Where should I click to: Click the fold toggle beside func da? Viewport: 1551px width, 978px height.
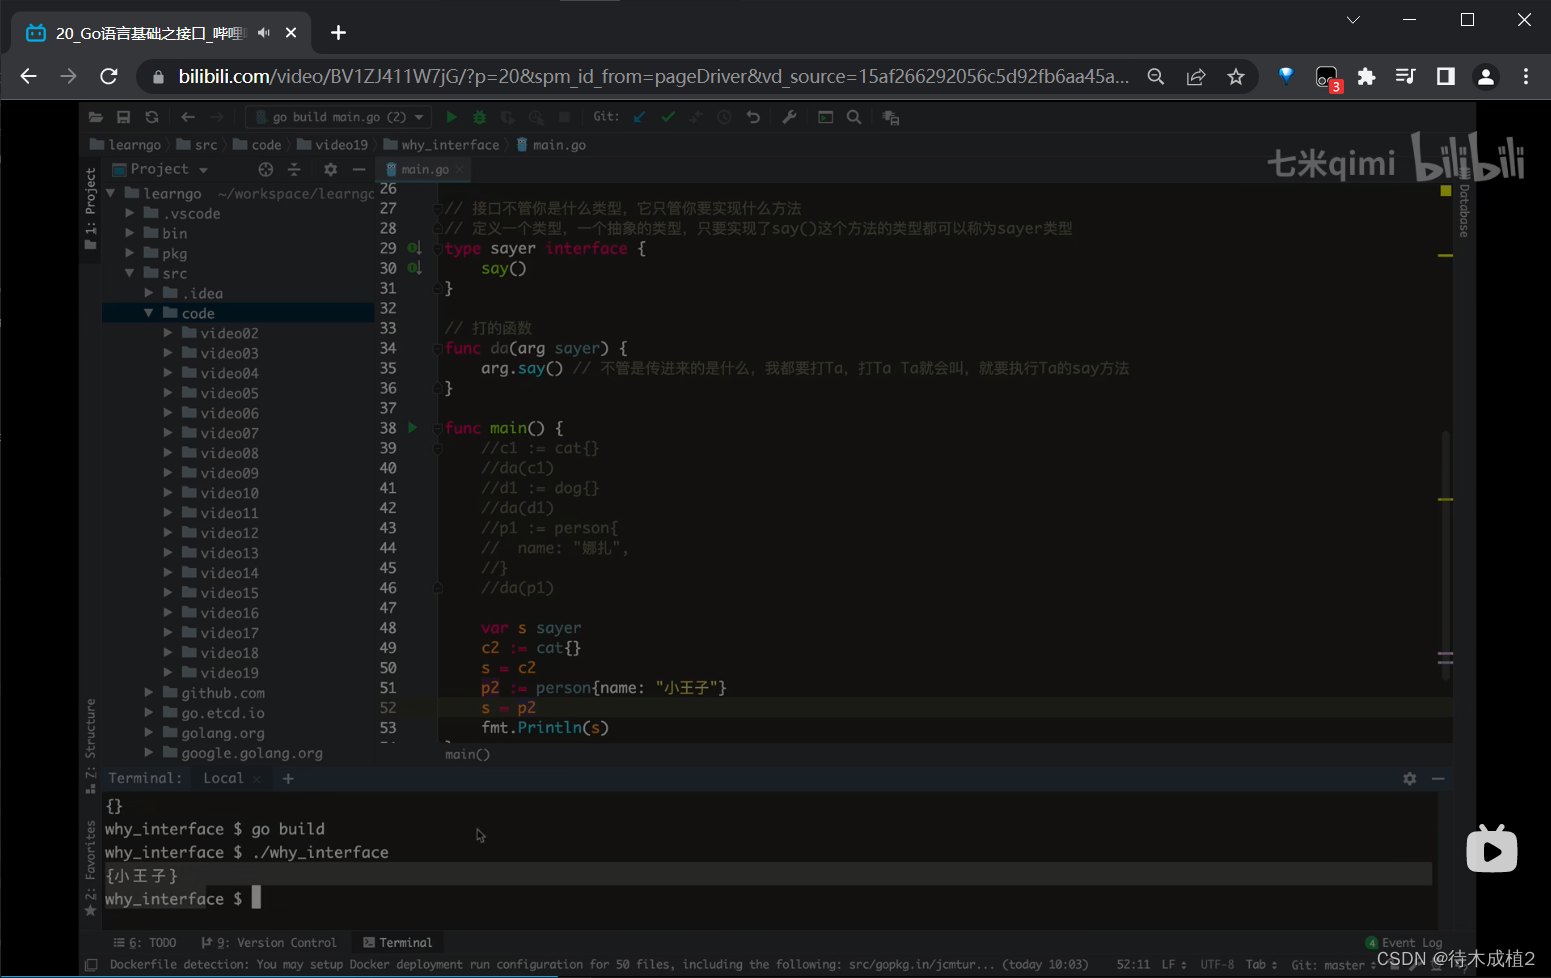click(438, 348)
